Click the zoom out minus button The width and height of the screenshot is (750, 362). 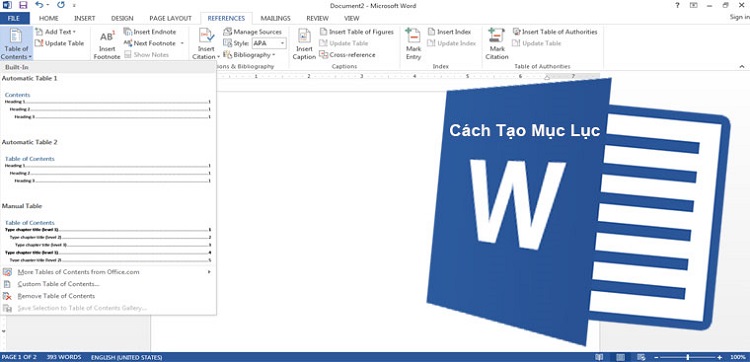[656, 357]
